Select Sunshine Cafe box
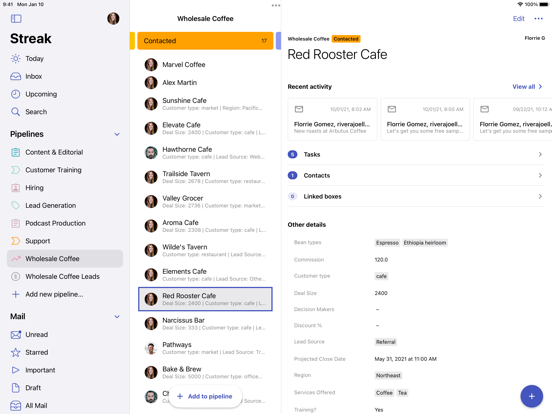The height and width of the screenshot is (414, 552). pyautogui.click(x=205, y=104)
